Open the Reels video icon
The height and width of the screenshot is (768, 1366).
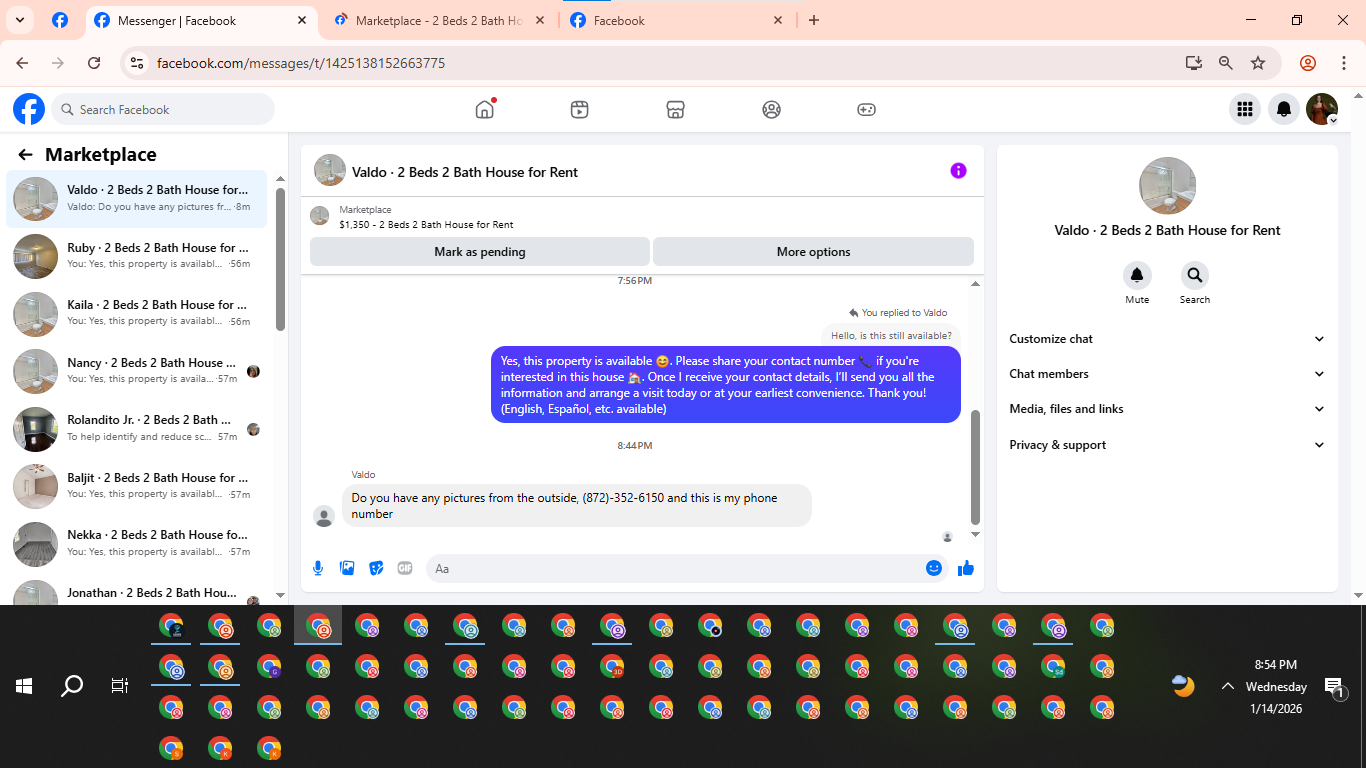tap(579, 110)
